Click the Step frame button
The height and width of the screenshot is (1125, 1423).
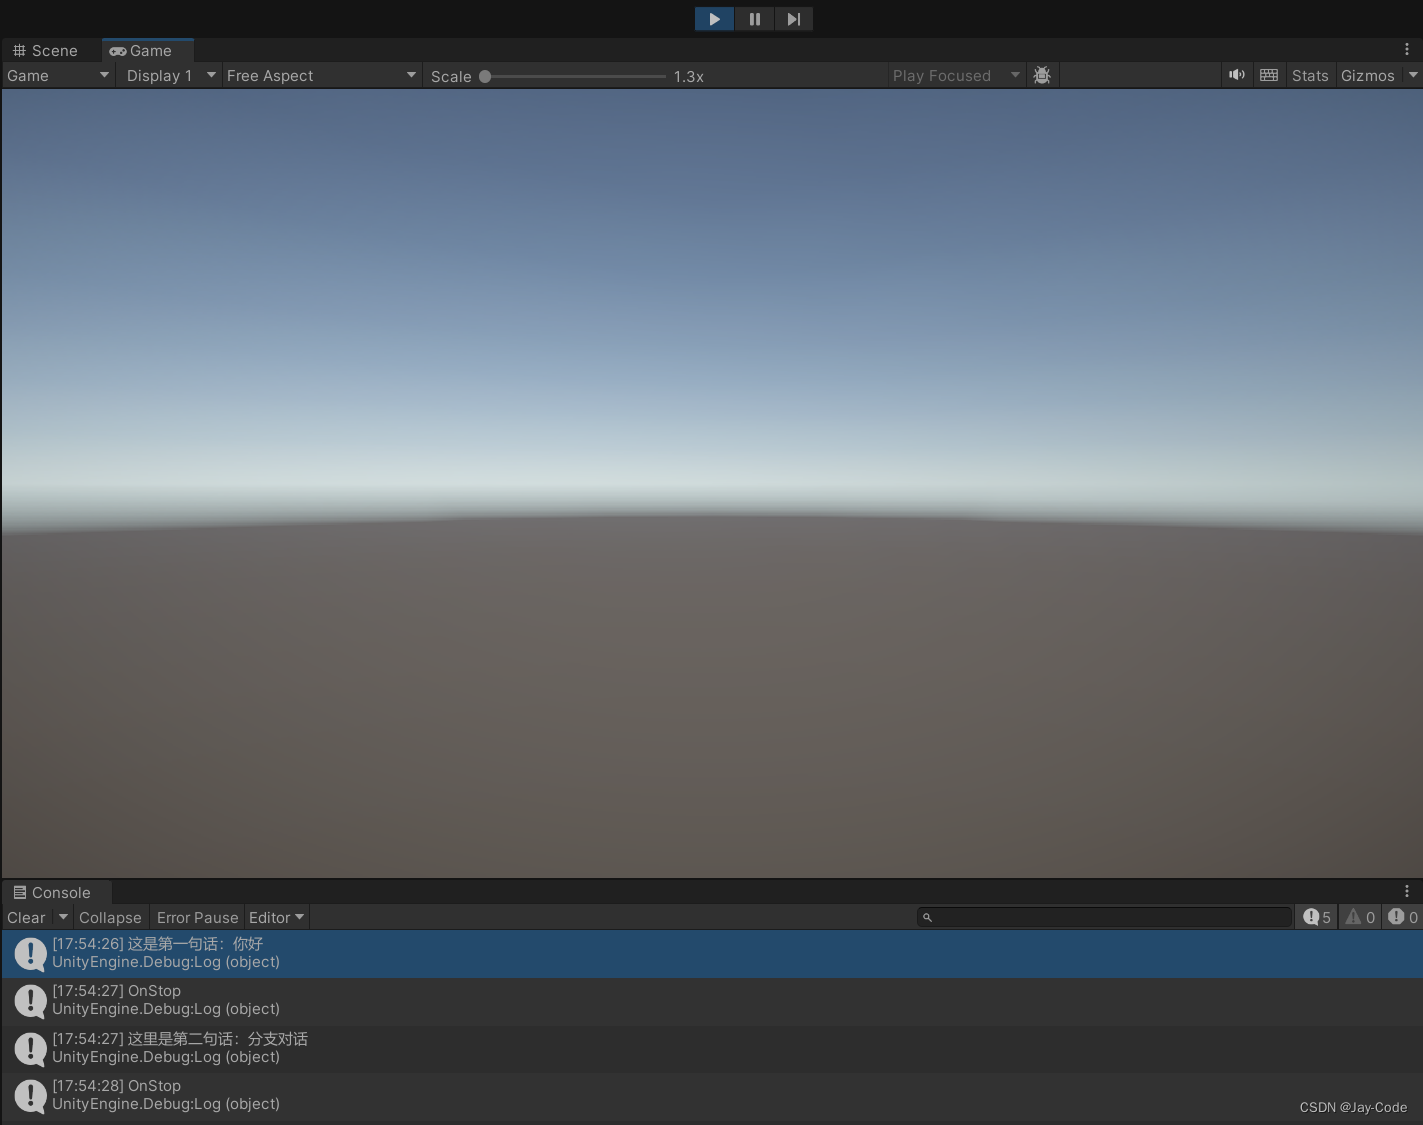(793, 19)
